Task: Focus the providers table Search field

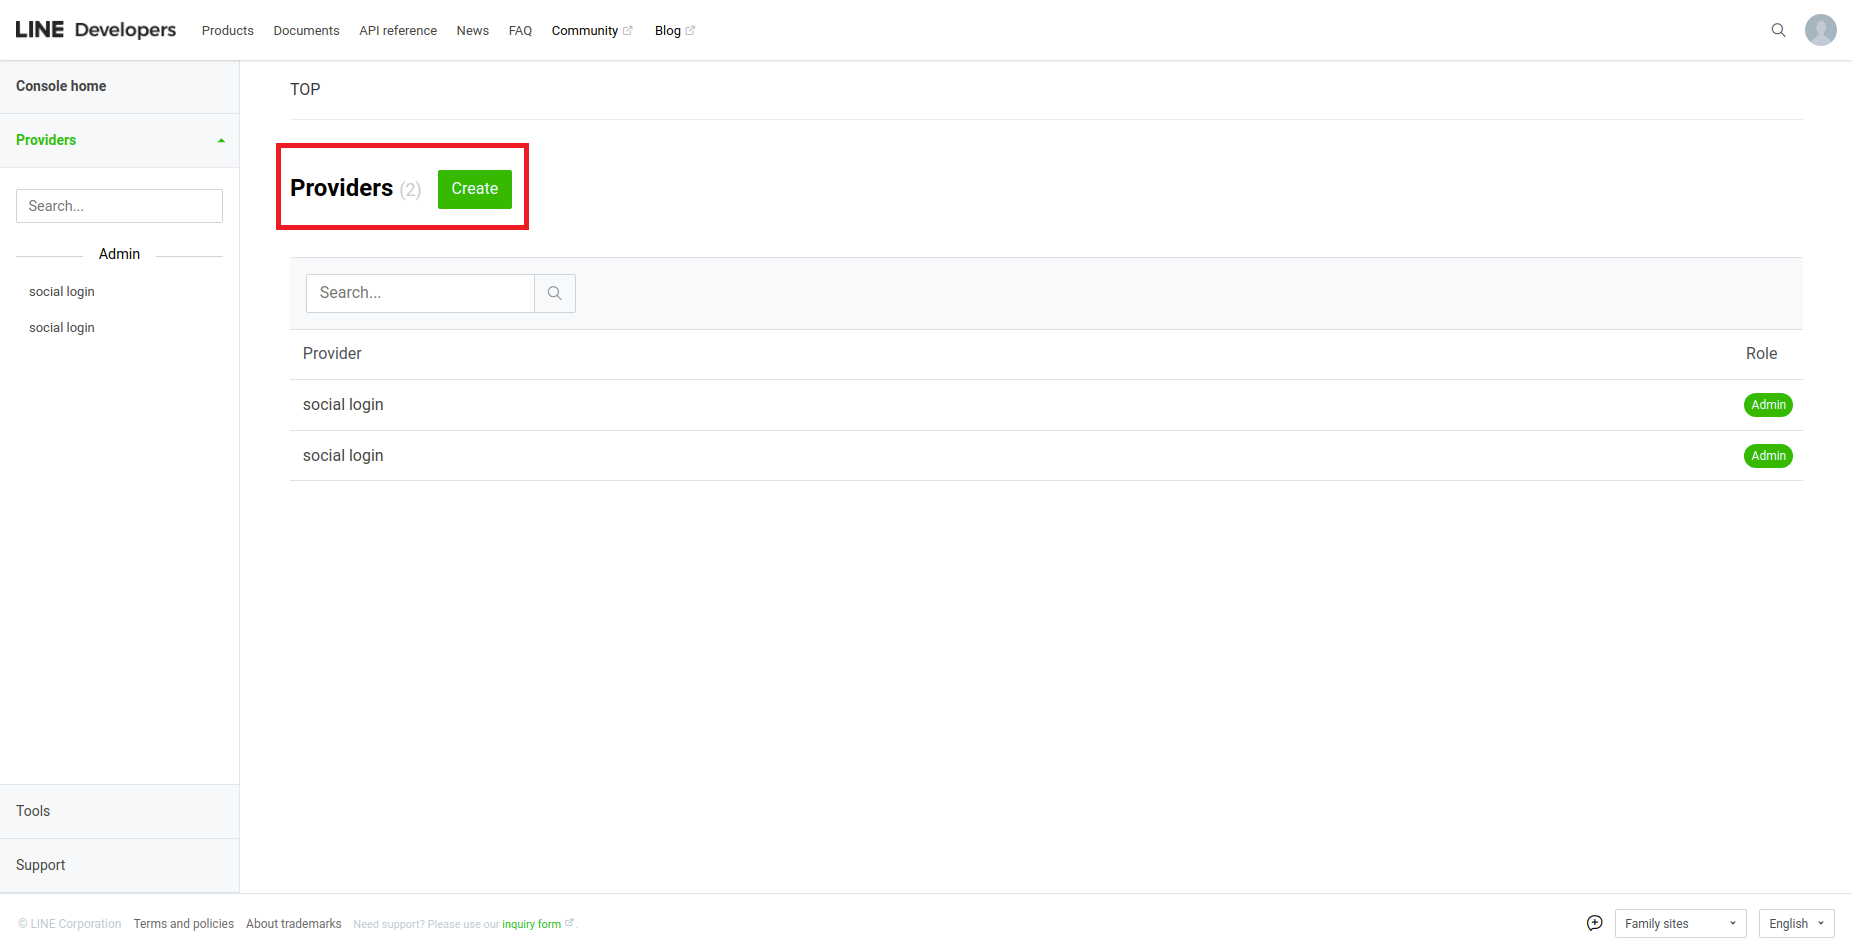Action: (x=420, y=293)
